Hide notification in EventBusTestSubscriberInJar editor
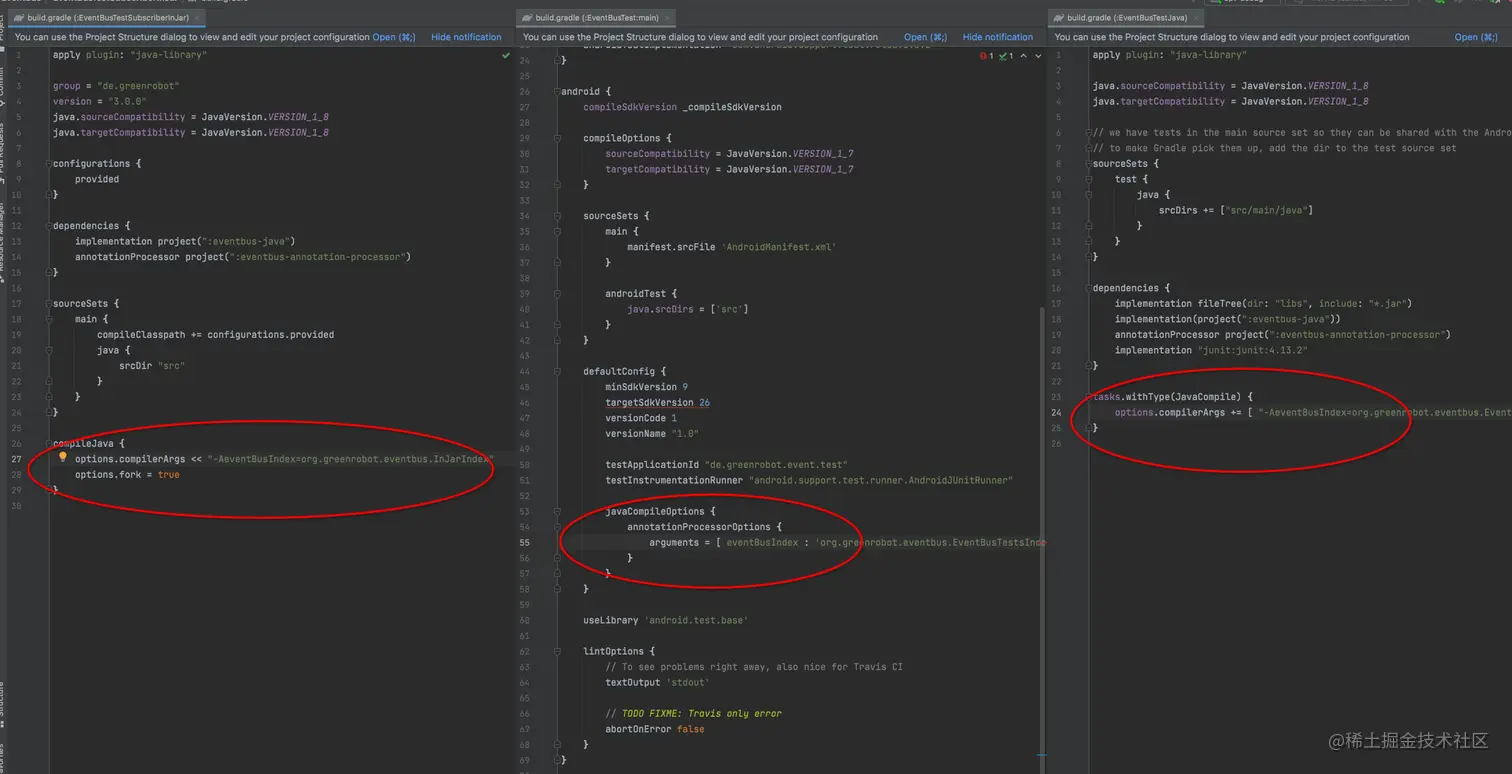Screen dimensions: 1512x774 coord(466,37)
